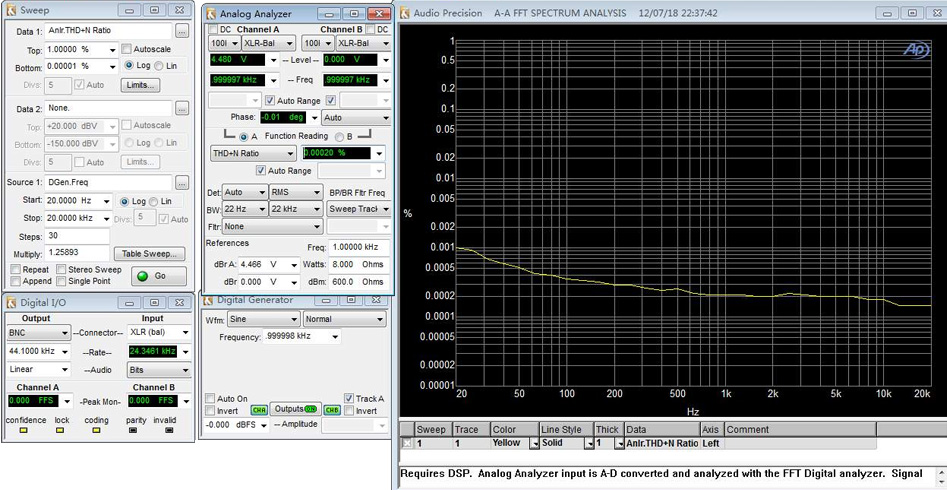Toggle the CHB output indicator in Digital Generator
947x490 pixels.
pos(332,410)
